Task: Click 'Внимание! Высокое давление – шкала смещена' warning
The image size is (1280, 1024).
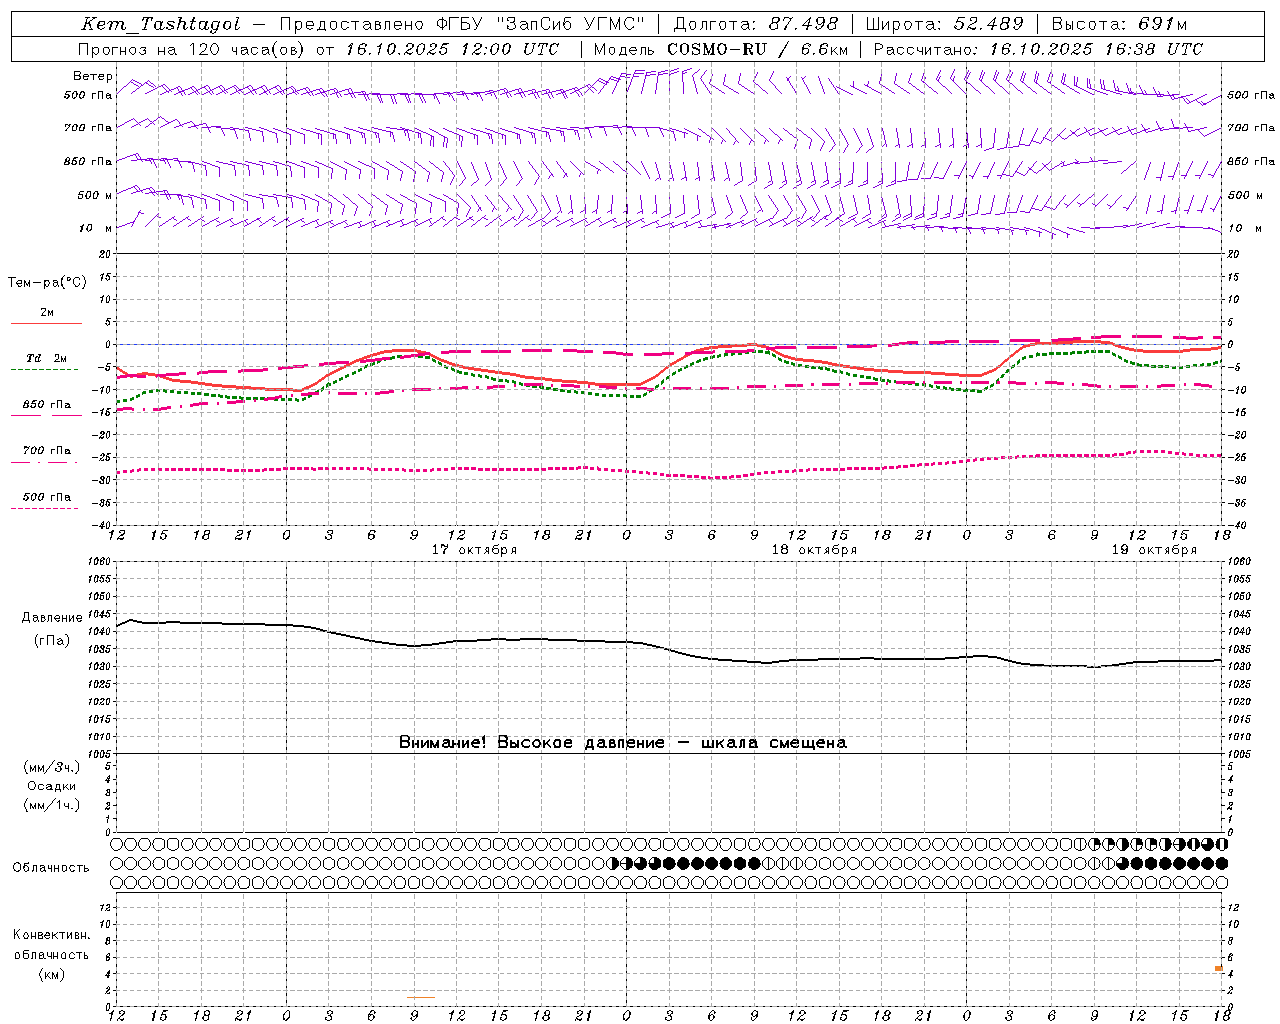Action: [623, 743]
